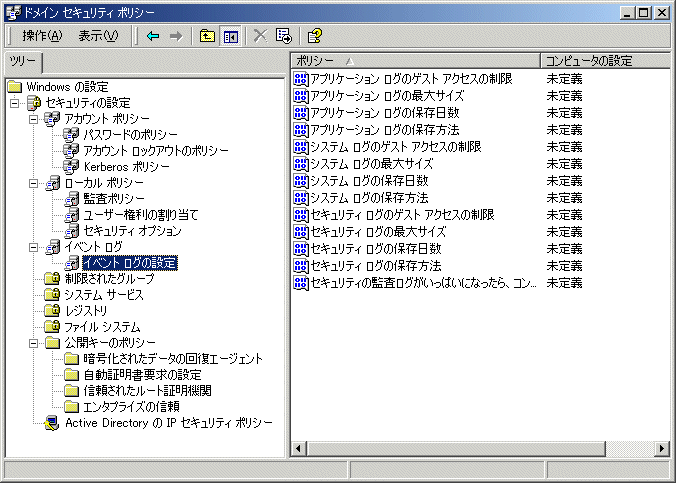Click the ファイル システム folder icon
676x483 pixels.
[52, 327]
